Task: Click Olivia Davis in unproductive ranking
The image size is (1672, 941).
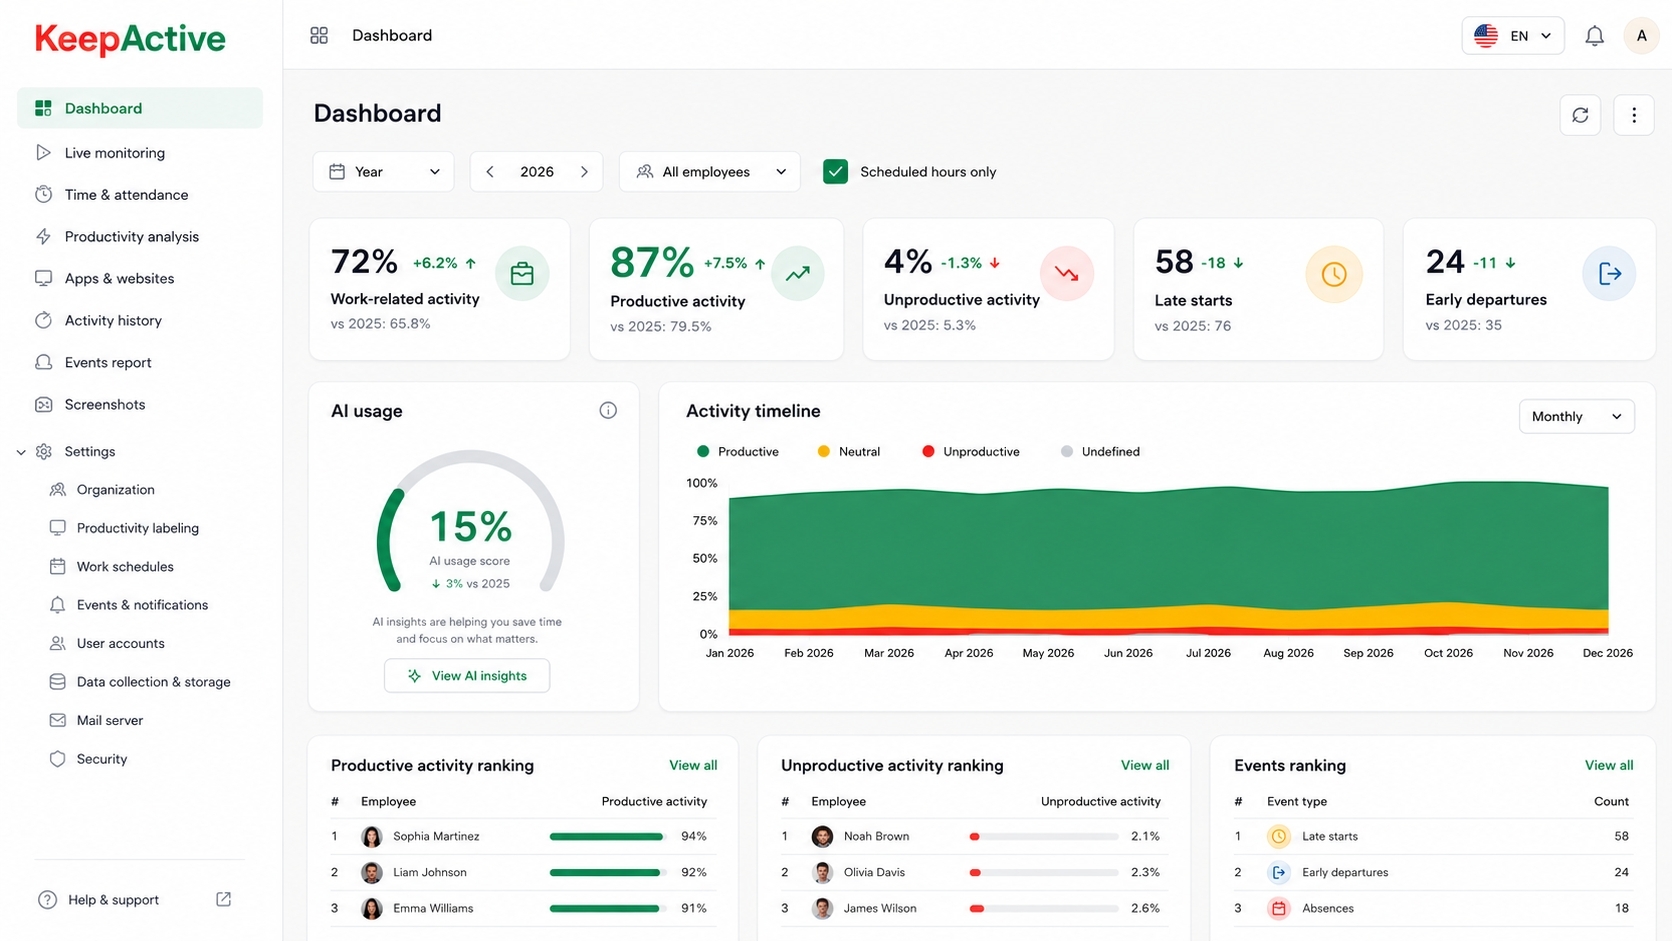Action: 874,872
